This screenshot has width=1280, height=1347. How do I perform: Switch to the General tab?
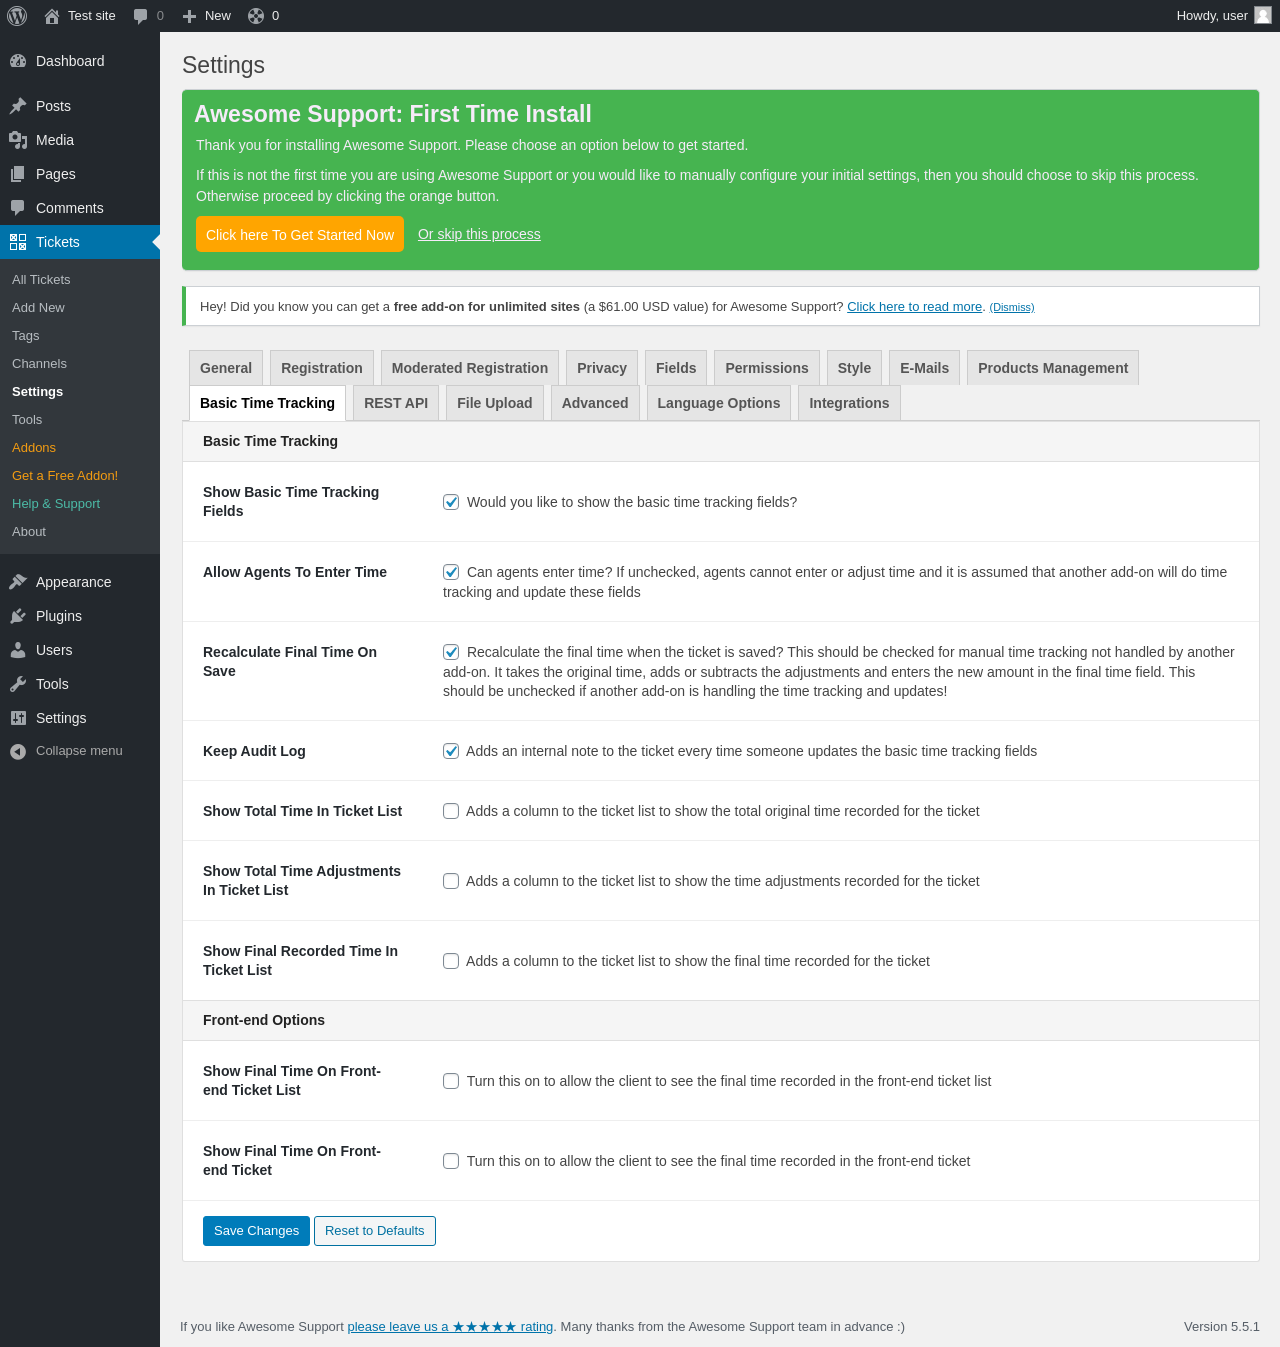point(226,368)
